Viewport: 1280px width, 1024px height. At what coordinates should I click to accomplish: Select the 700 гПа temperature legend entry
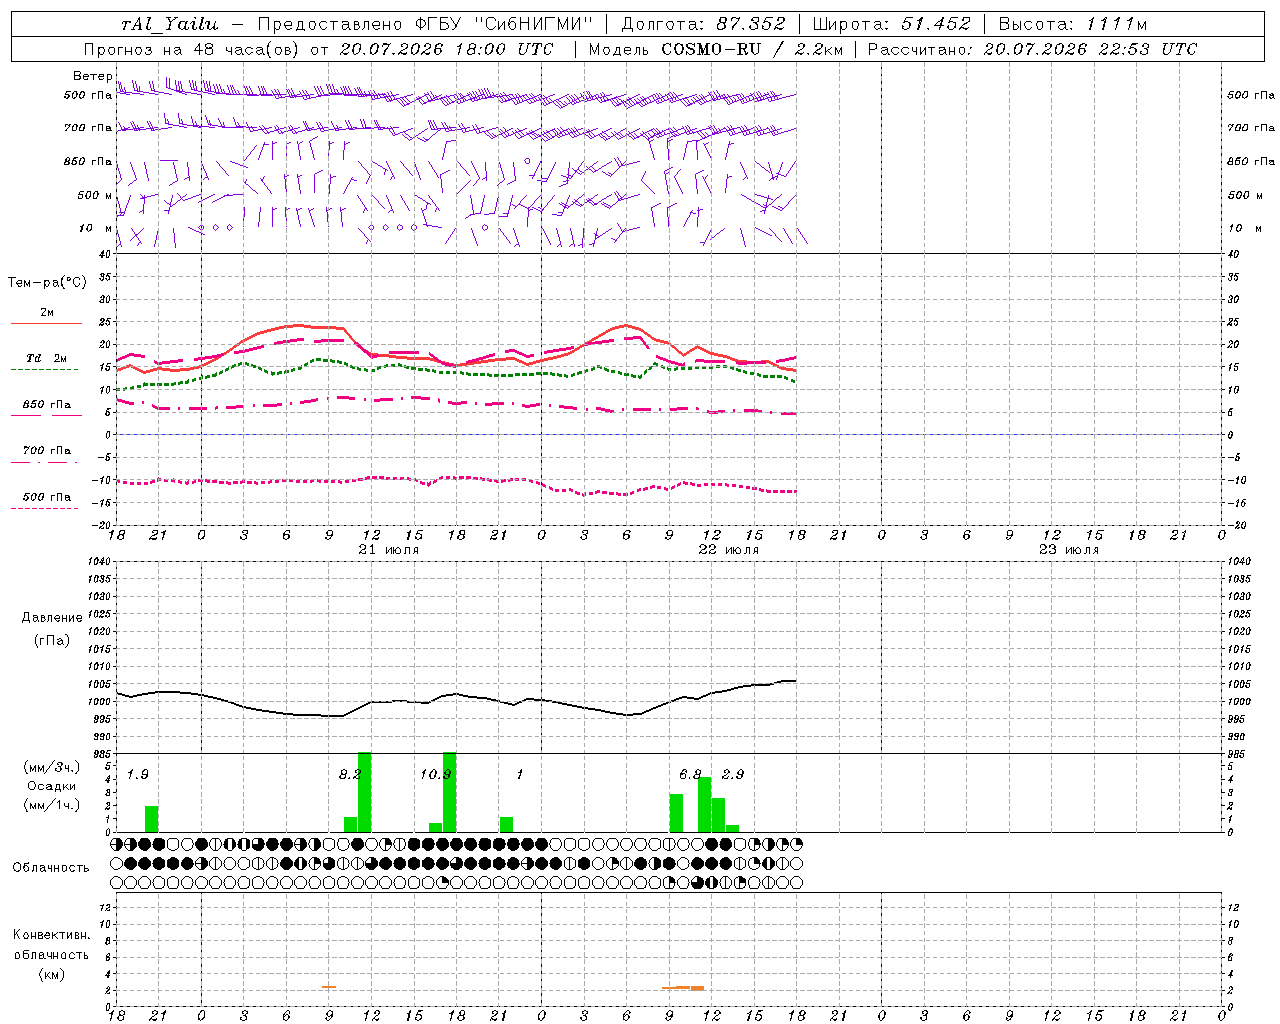click(46, 454)
